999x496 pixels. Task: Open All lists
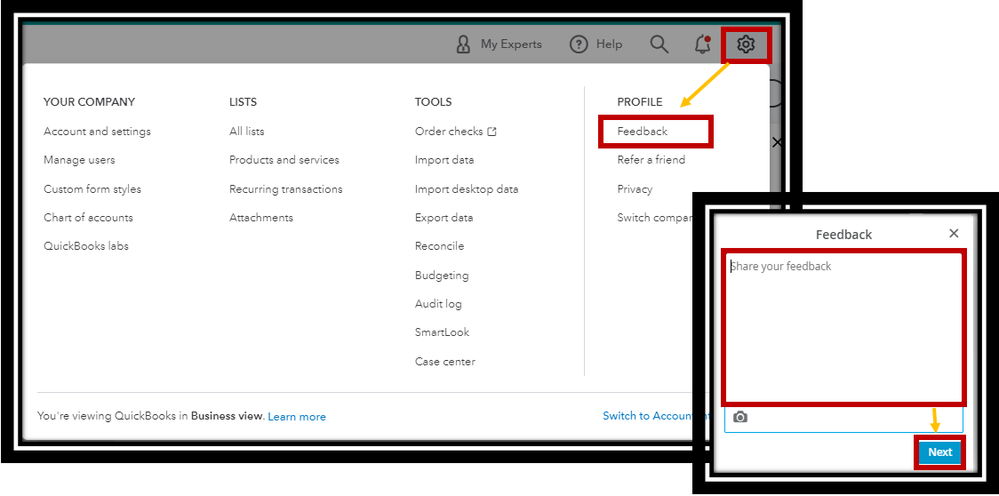click(x=247, y=131)
